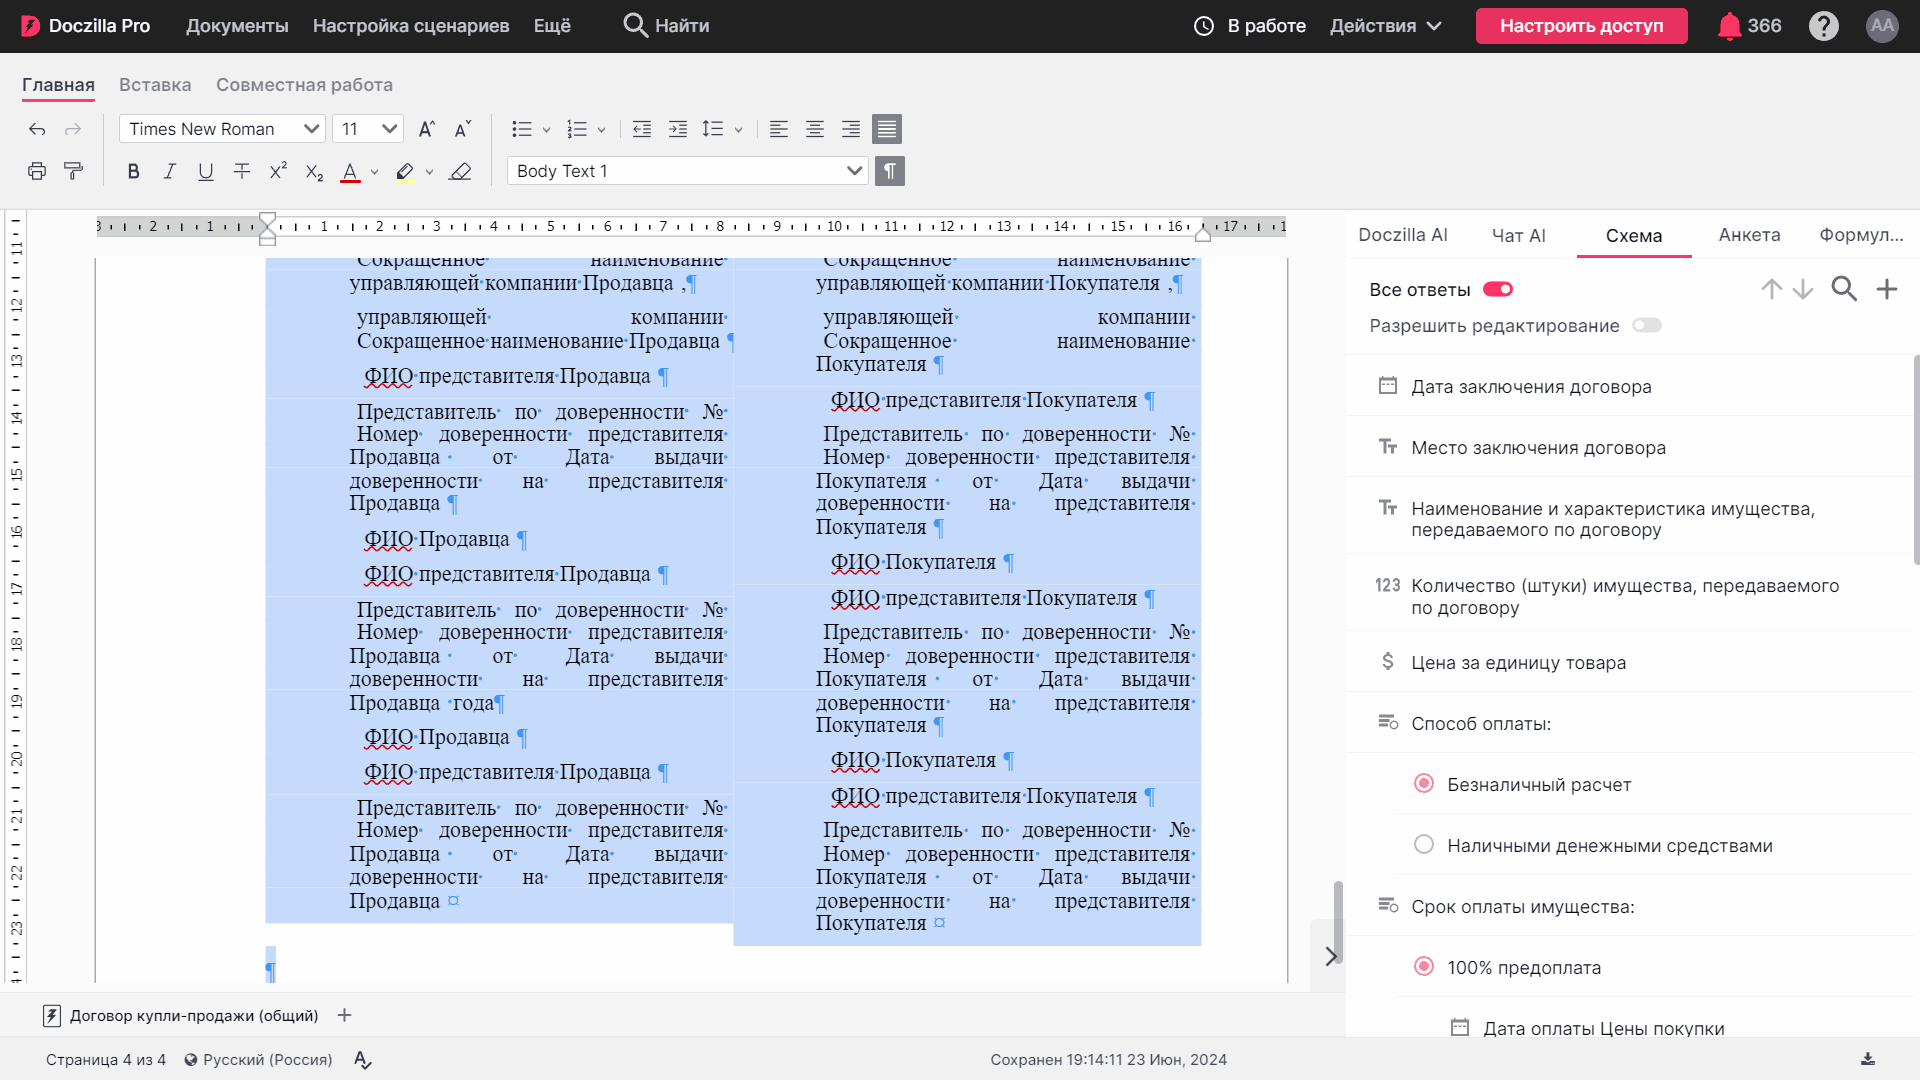Search the schema with the magnifier icon
This screenshot has height=1080, width=1920.
tap(1844, 289)
